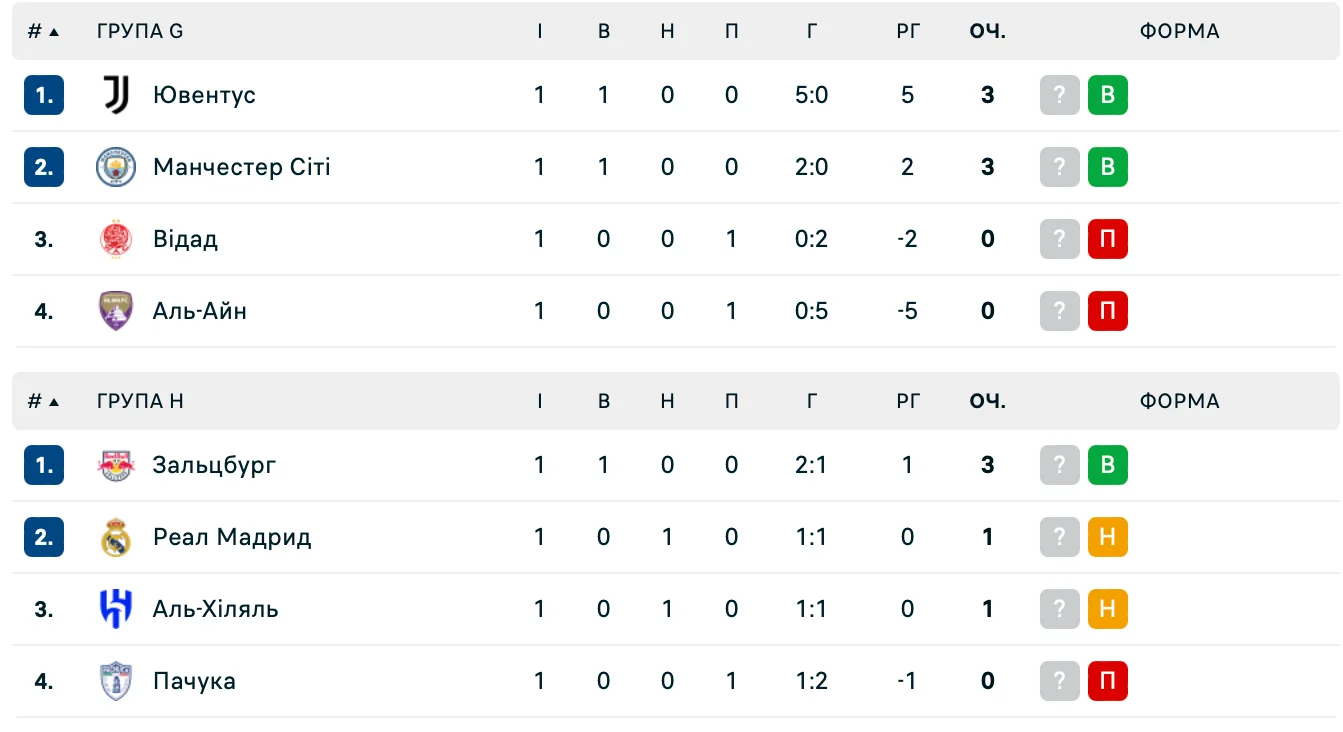1343x732 pixels.
Task: Click the Аль-Хіляль team name
Action: 215,609
